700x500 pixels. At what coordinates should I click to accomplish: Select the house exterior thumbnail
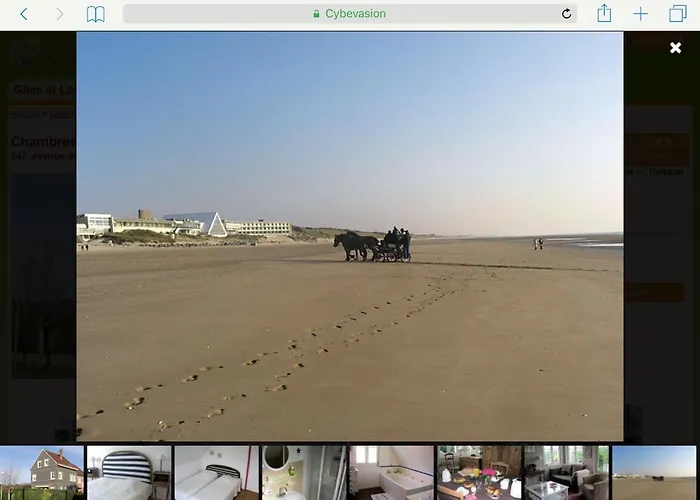click(40, 473)
